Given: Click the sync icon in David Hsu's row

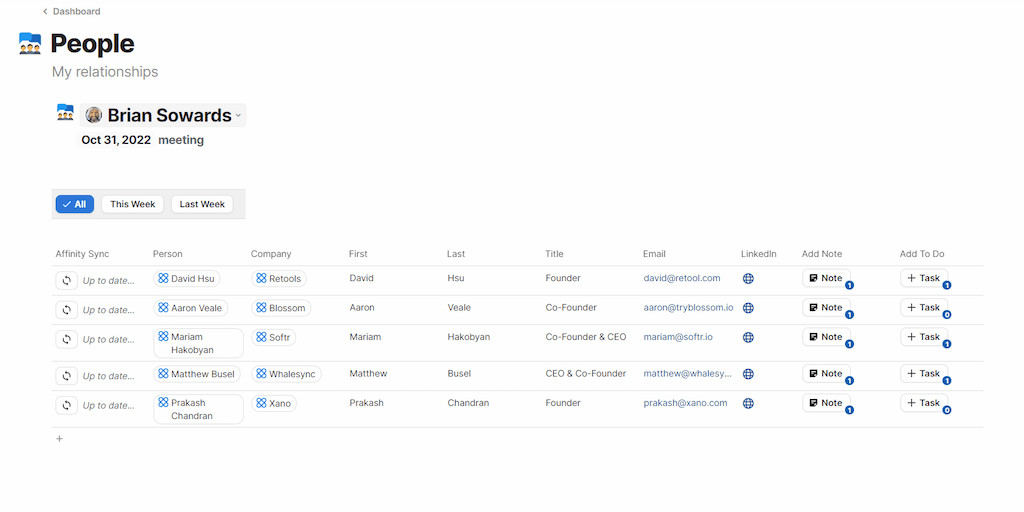Looking at the screenshot, I should pos(67,281).
